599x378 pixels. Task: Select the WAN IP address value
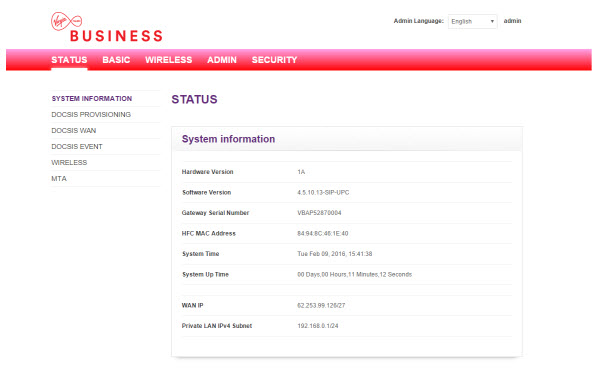tap(321, 305)
